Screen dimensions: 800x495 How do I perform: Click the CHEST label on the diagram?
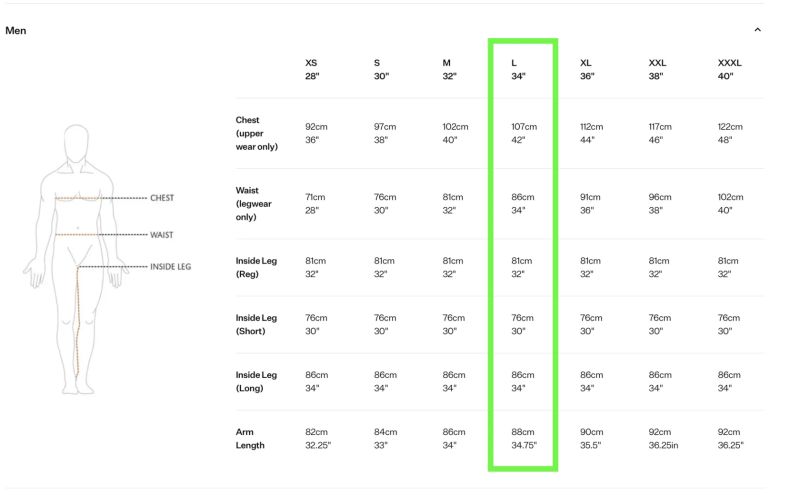[161, 198]
